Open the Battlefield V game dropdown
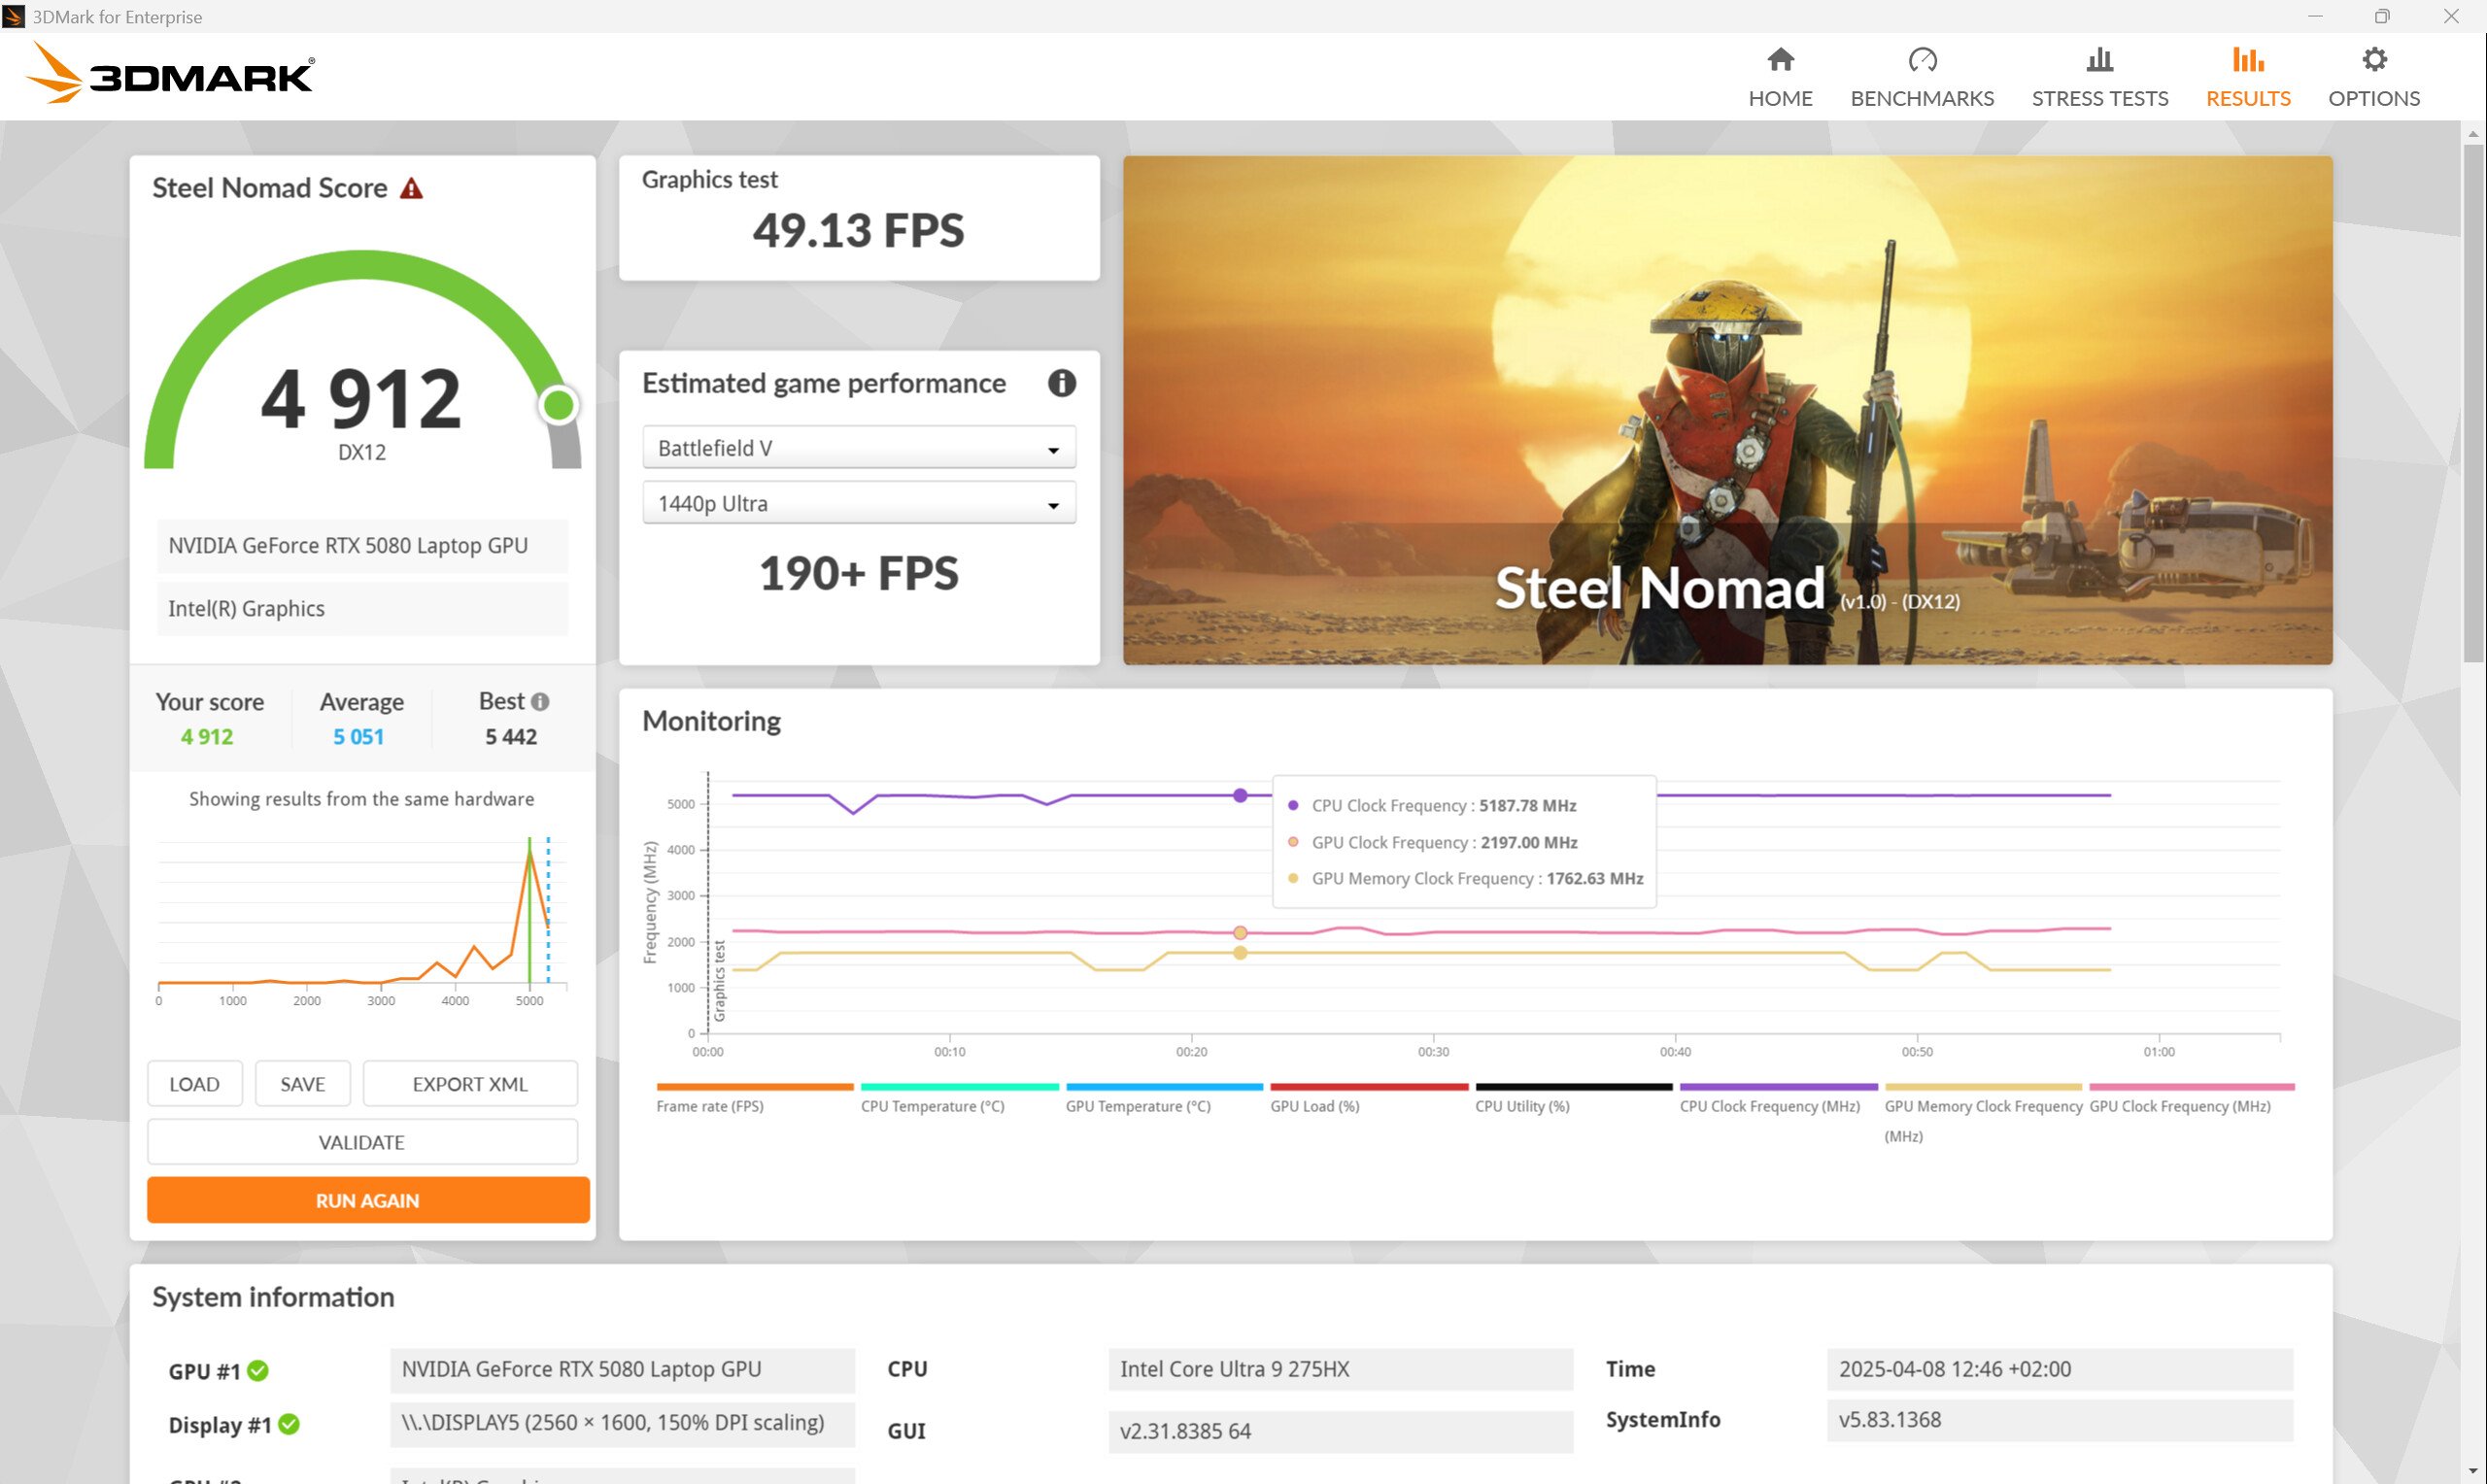Image resolution: width=2487 pixels, height=1484 pixels. click(x=858, y=448)
